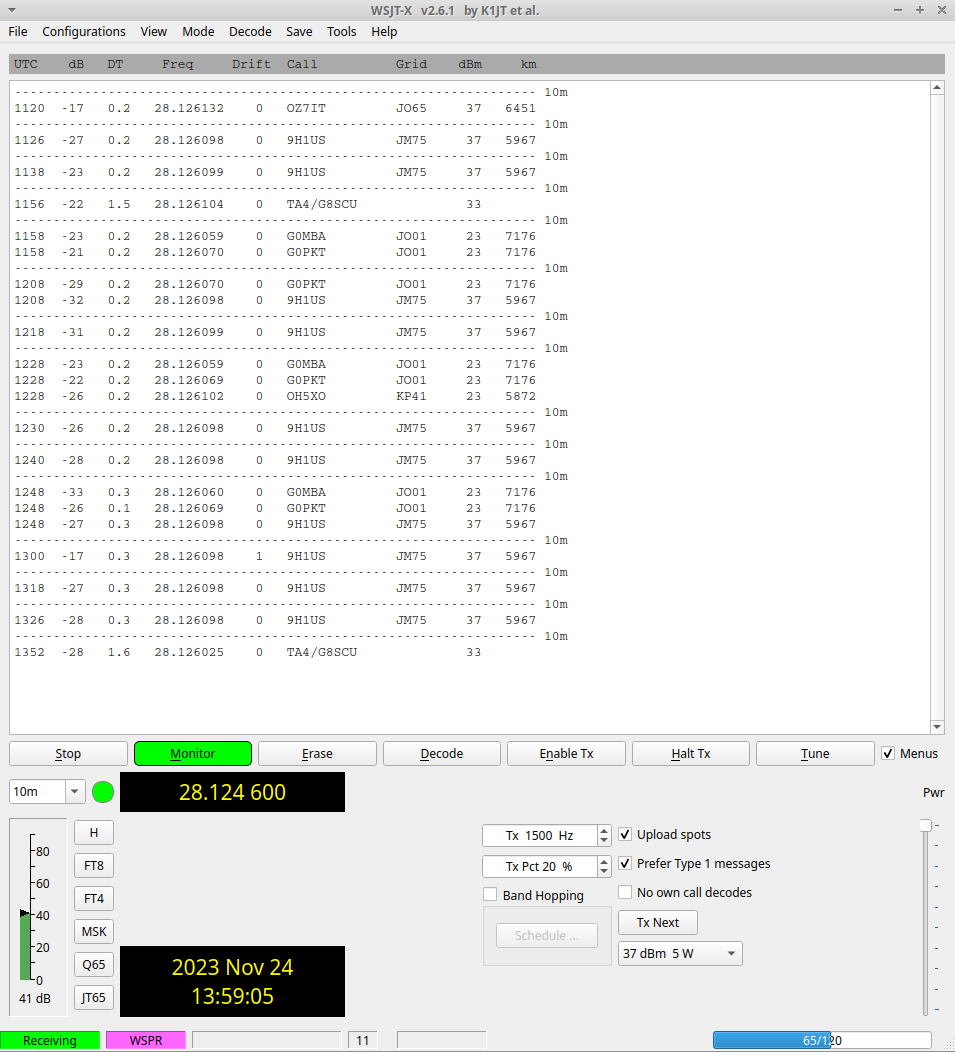Adjust the Pwr slider handle
The image size is (955, 1052).
pyautogui.click(x=925, y=825)
